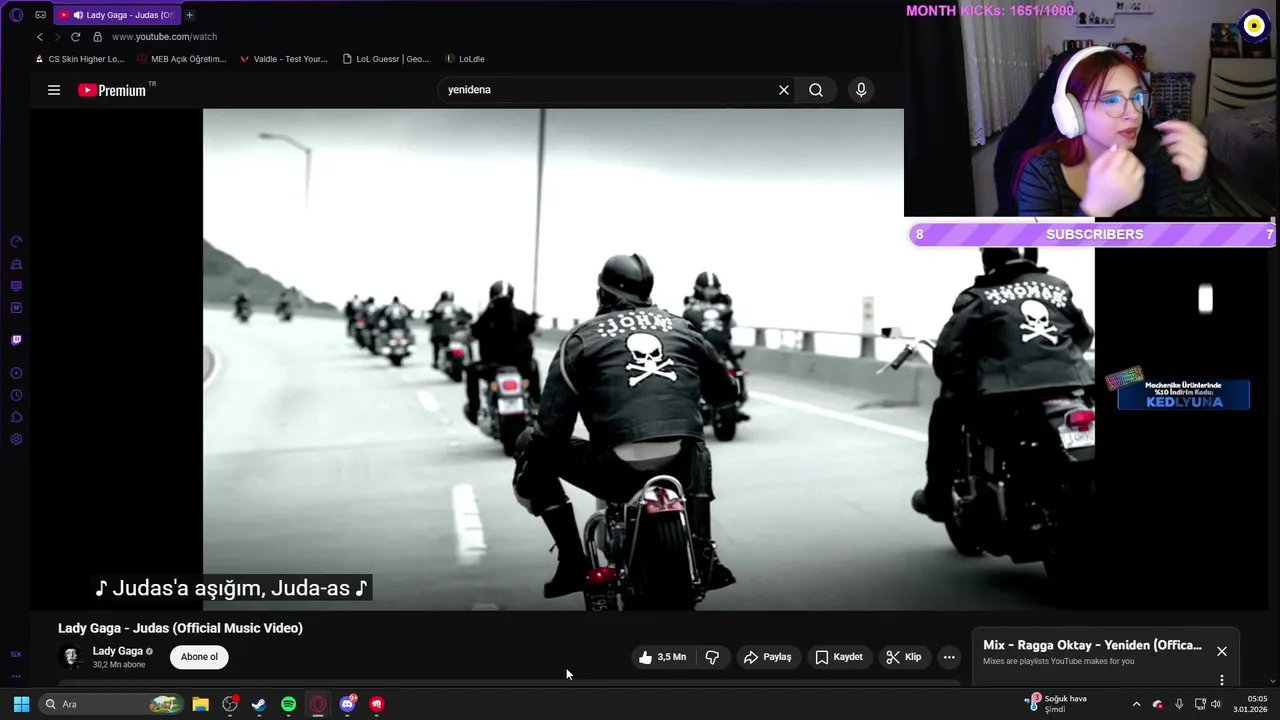The height and width of the screenshot is (720, 1280).
Task: Open MEB Açık Öğretim bookmark
Action: 182,59
